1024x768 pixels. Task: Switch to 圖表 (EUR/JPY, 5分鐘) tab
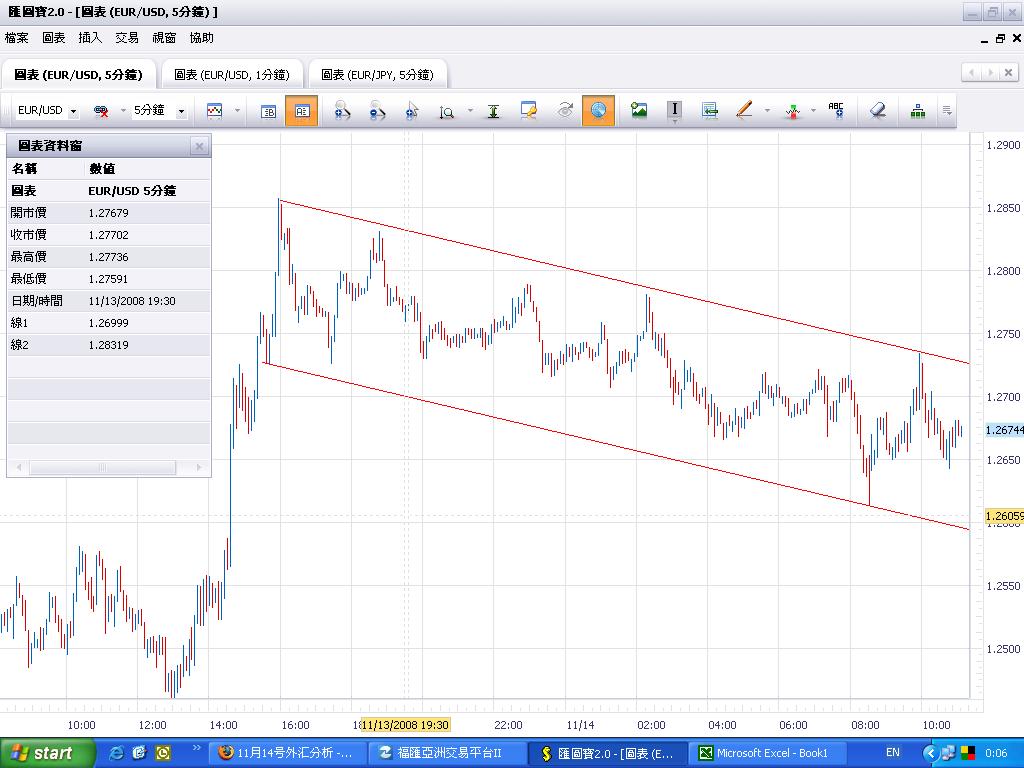tap(377, 74)
